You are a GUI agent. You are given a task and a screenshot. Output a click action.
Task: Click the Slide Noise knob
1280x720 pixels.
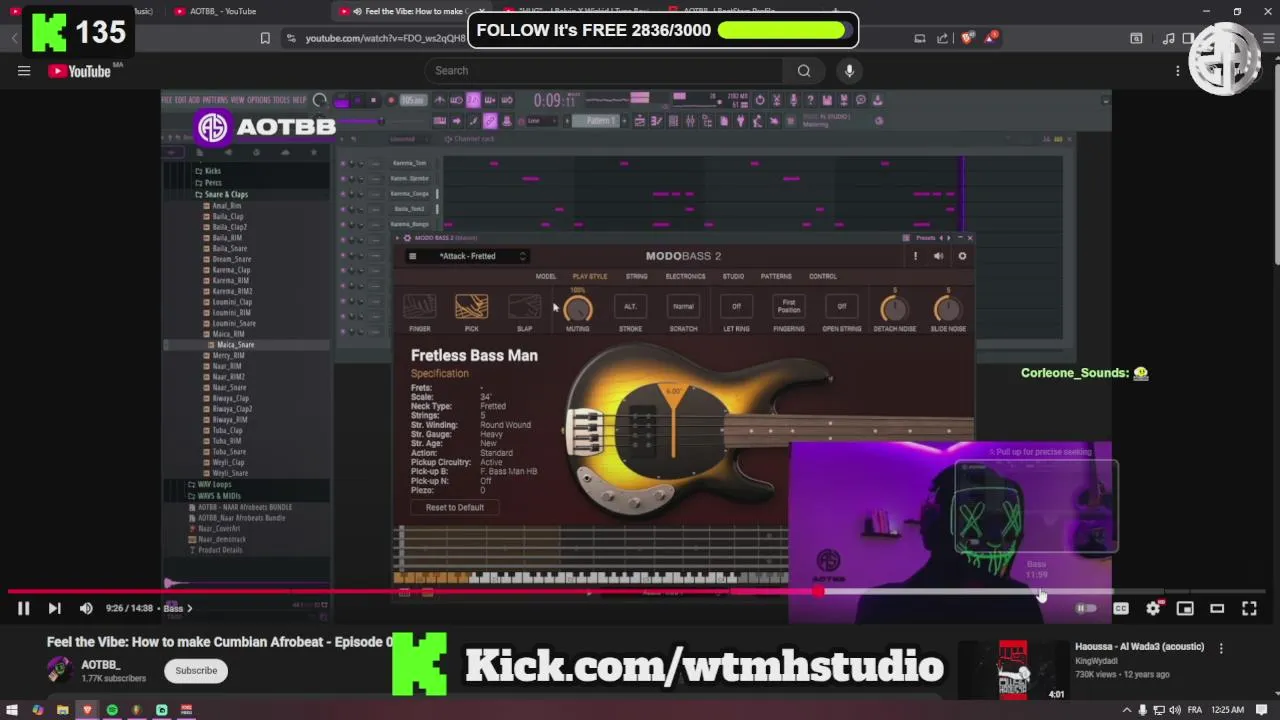pyautogui.click(x=947, y=309)
